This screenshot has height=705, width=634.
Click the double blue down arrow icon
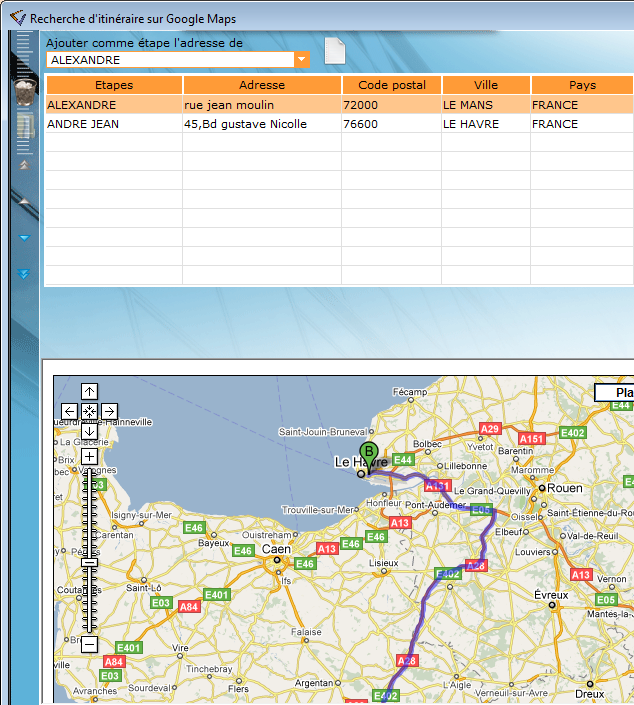point(24,274)
